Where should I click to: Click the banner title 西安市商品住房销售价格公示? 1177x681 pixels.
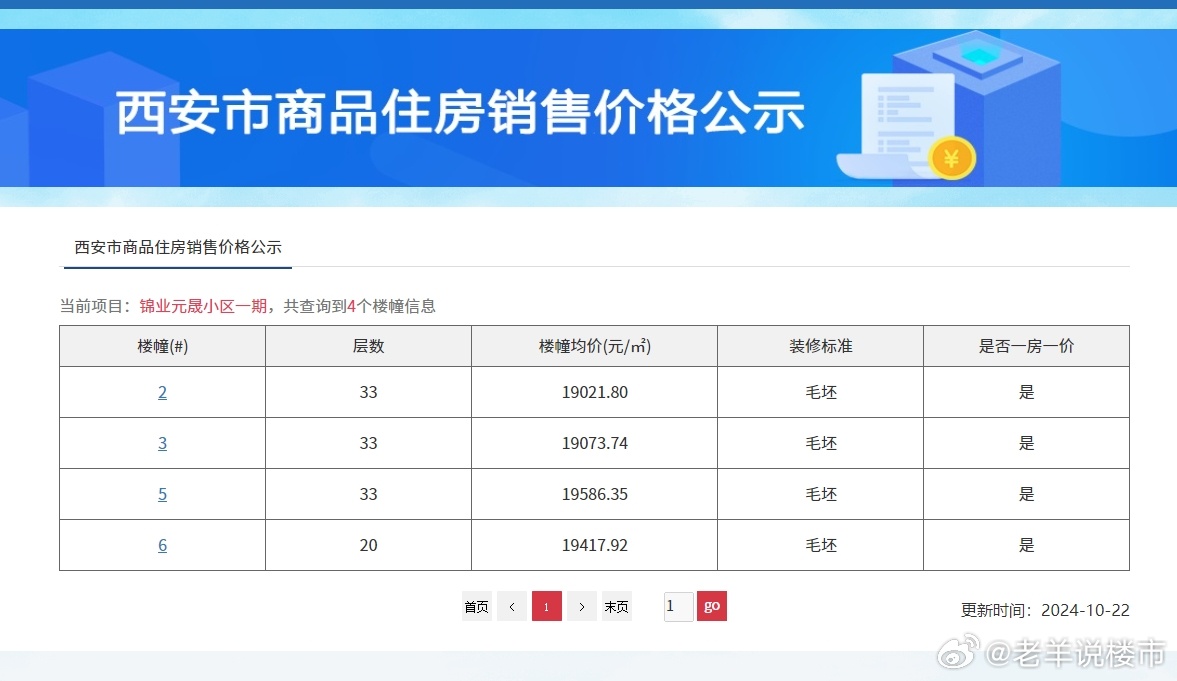[x=461, y=112]
